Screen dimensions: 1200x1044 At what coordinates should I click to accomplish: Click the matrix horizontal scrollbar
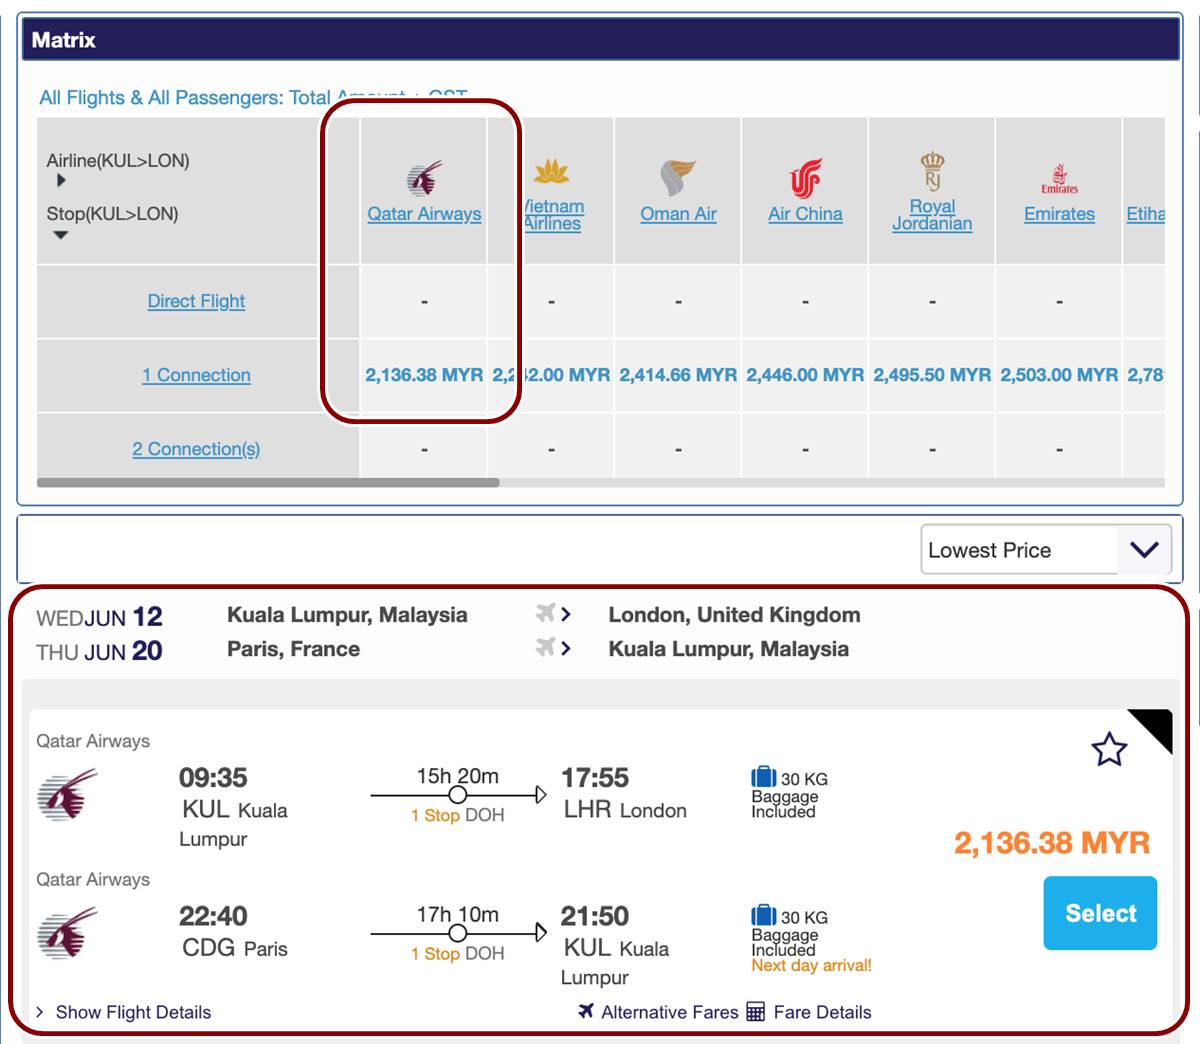tap(268, 483)
